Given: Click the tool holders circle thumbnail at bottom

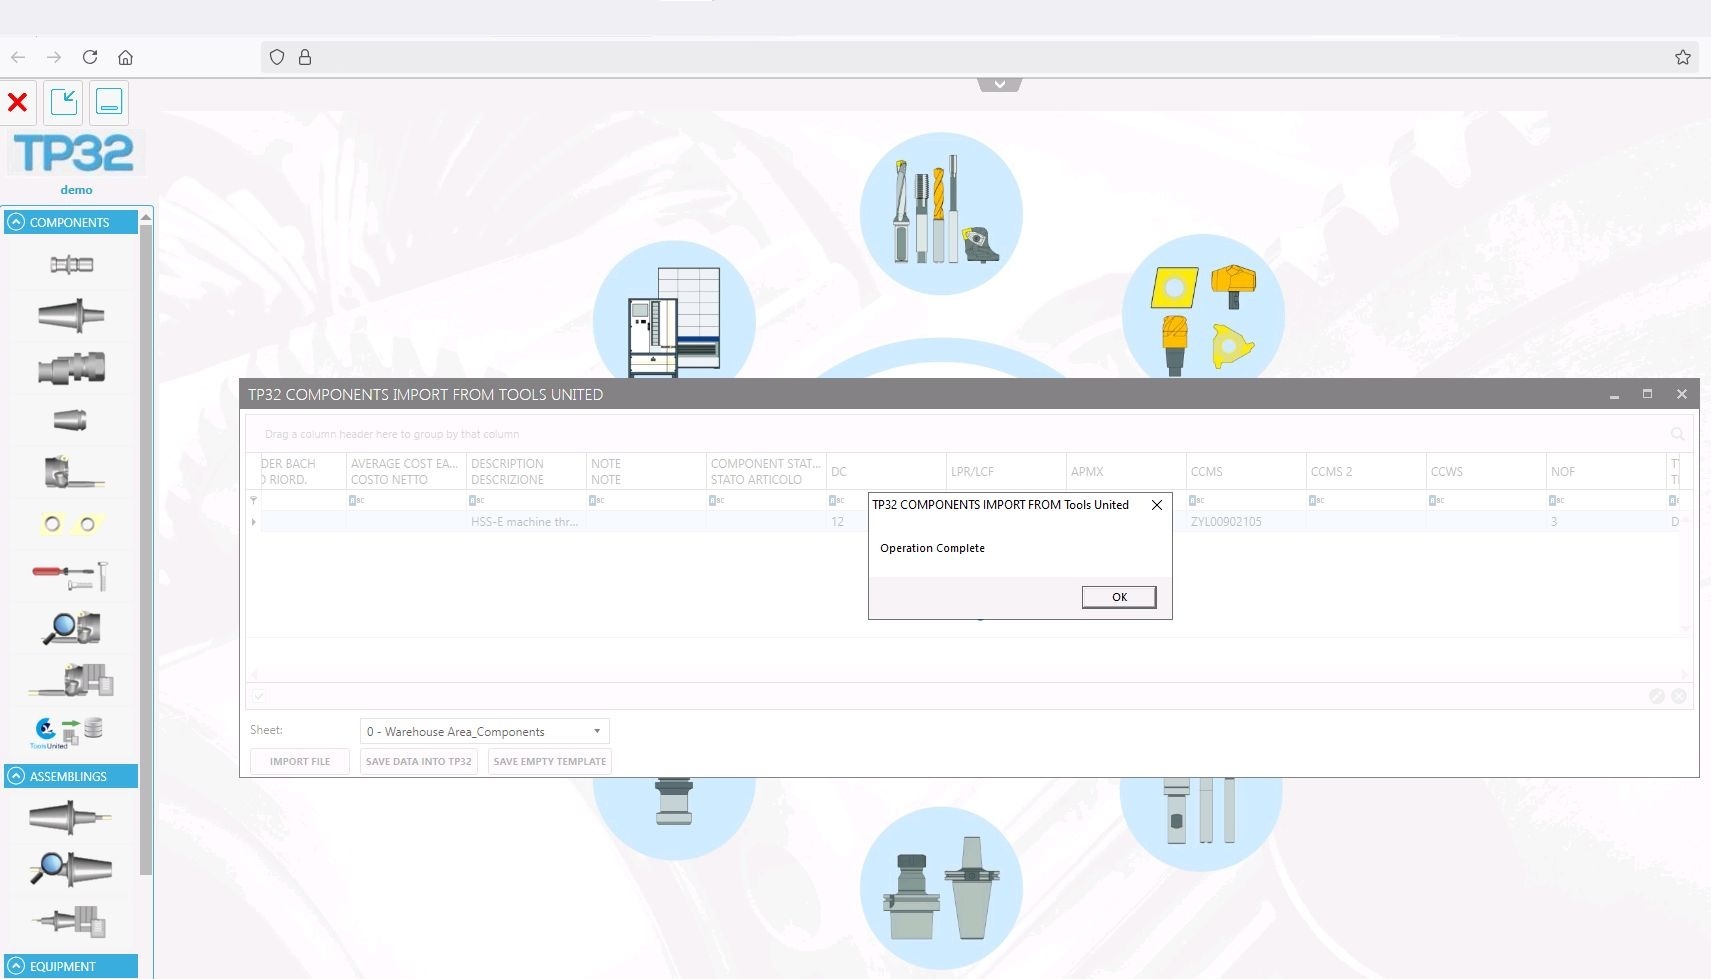Looking at the screenshot, I should 941,888.
